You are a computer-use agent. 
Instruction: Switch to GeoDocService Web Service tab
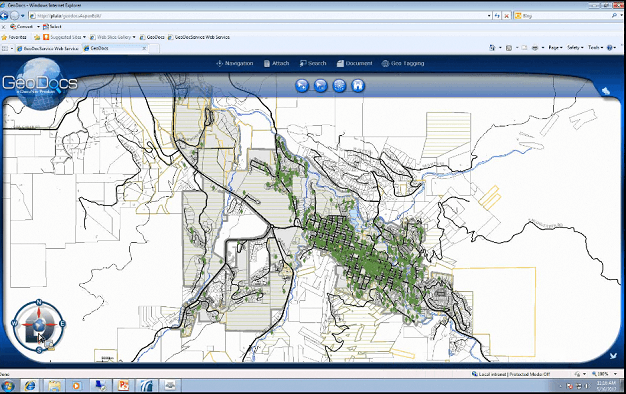point(47,48)
